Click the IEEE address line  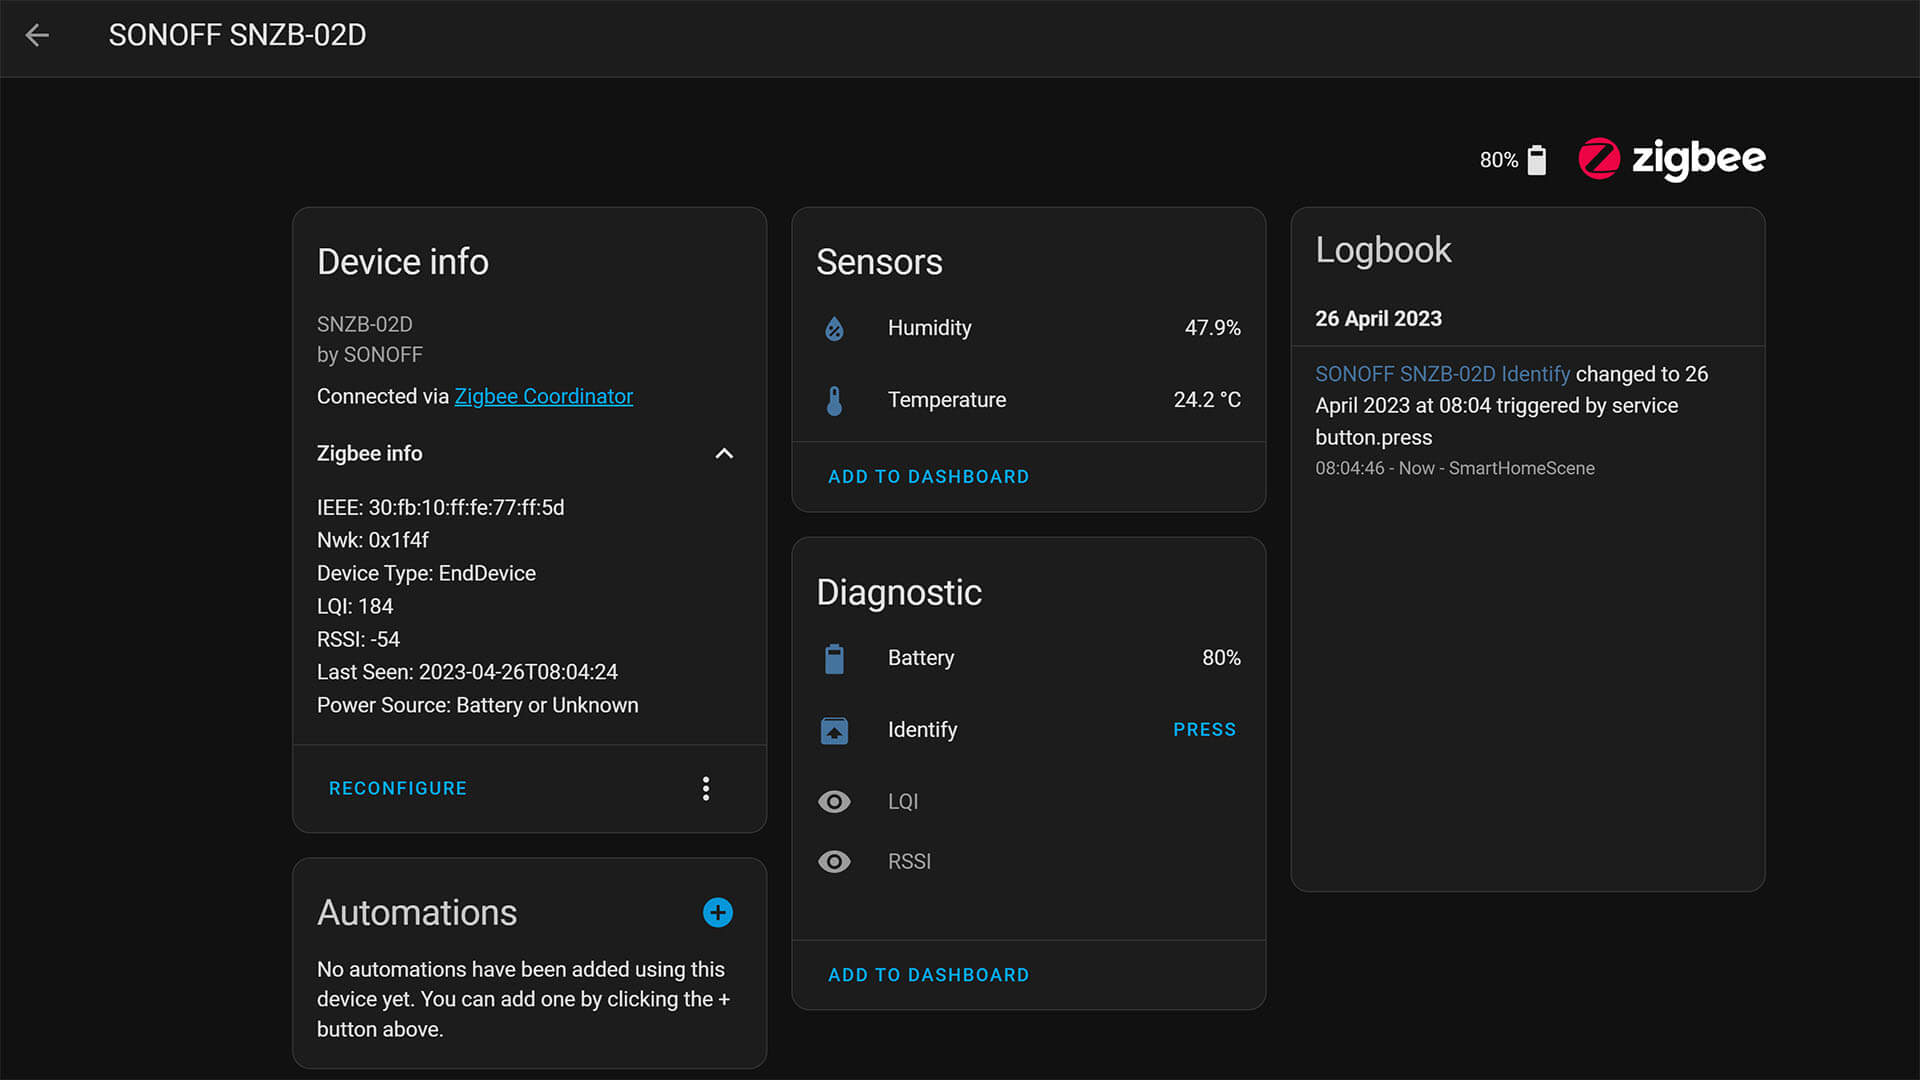441,508
